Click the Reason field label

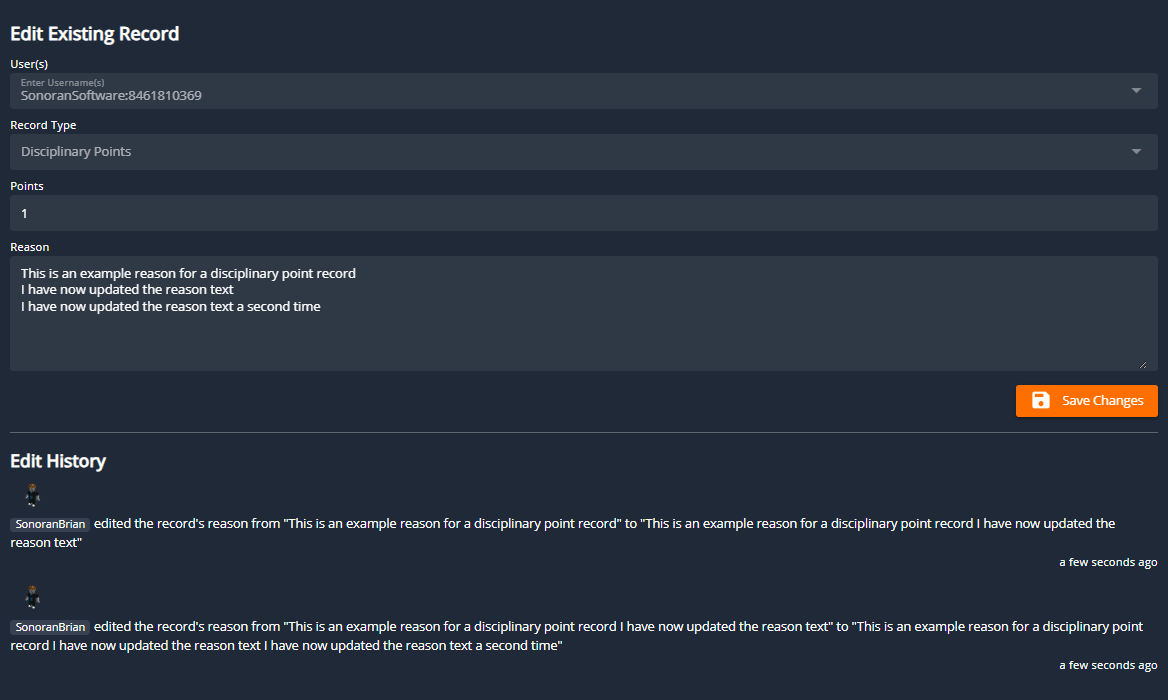(x=30, y=247)
